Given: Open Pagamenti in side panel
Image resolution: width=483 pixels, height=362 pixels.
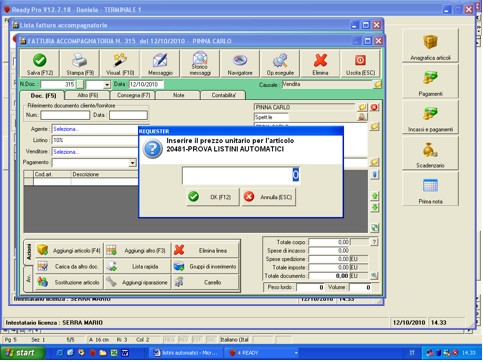Looking at the screenshot, I should point(430,82).
